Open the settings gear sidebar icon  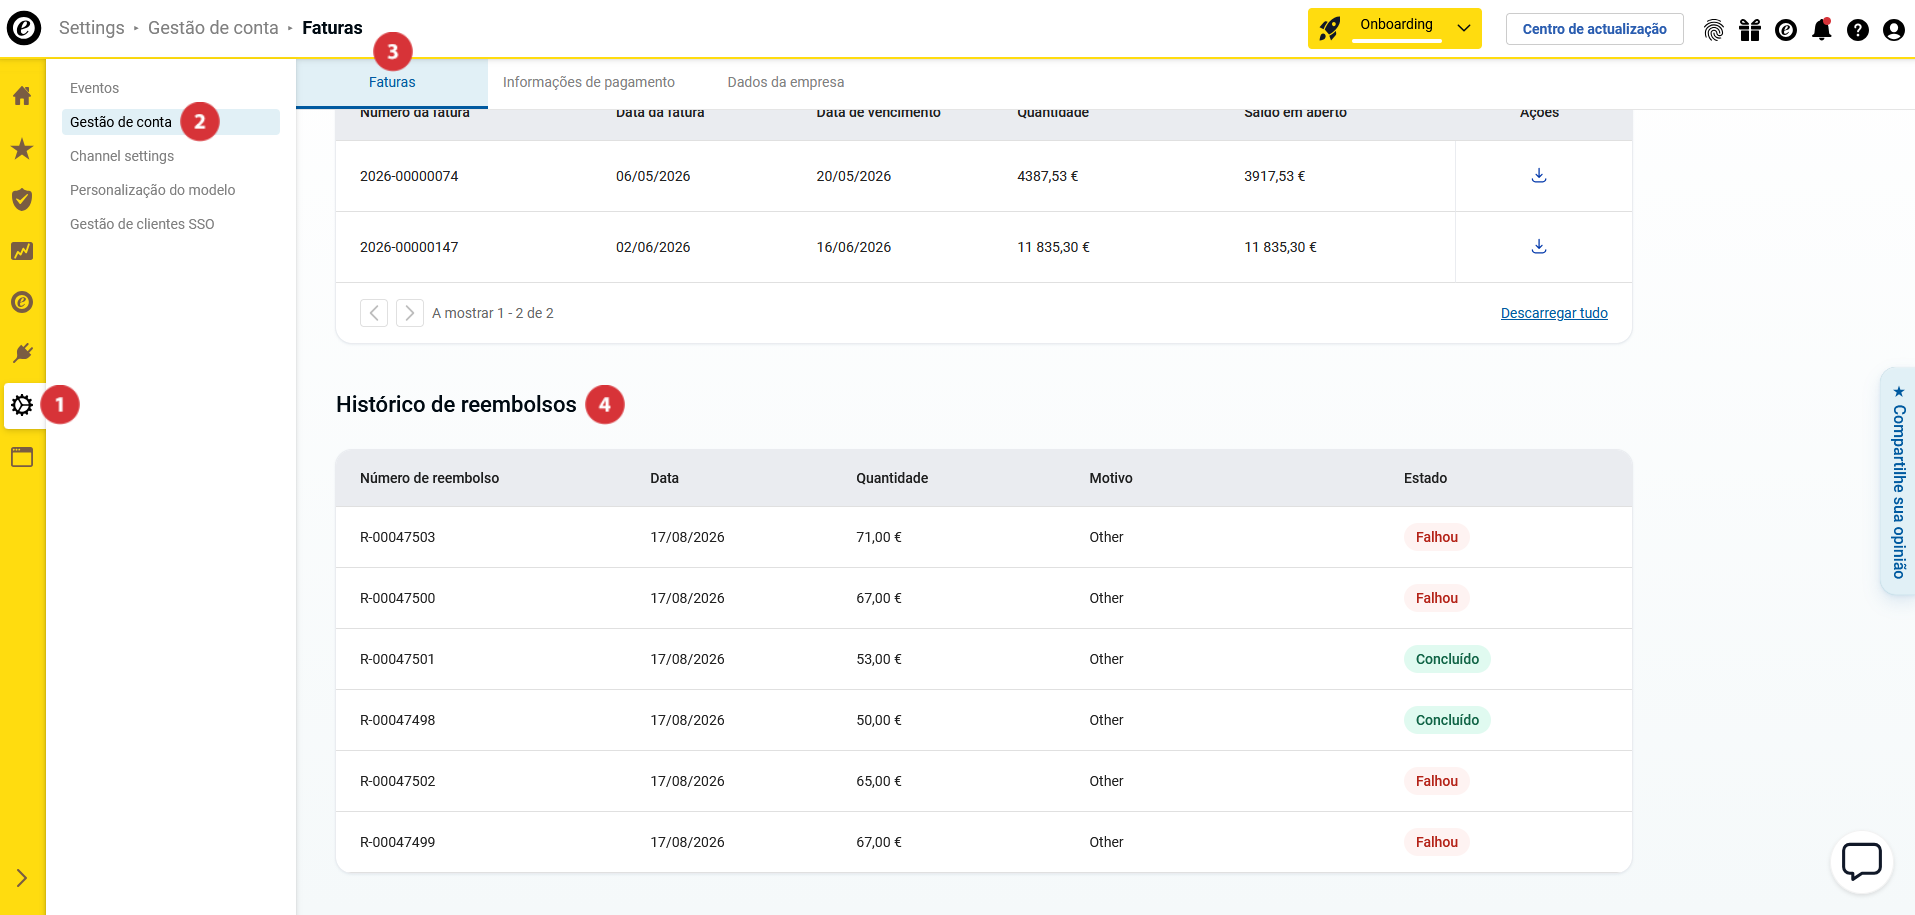22,405
